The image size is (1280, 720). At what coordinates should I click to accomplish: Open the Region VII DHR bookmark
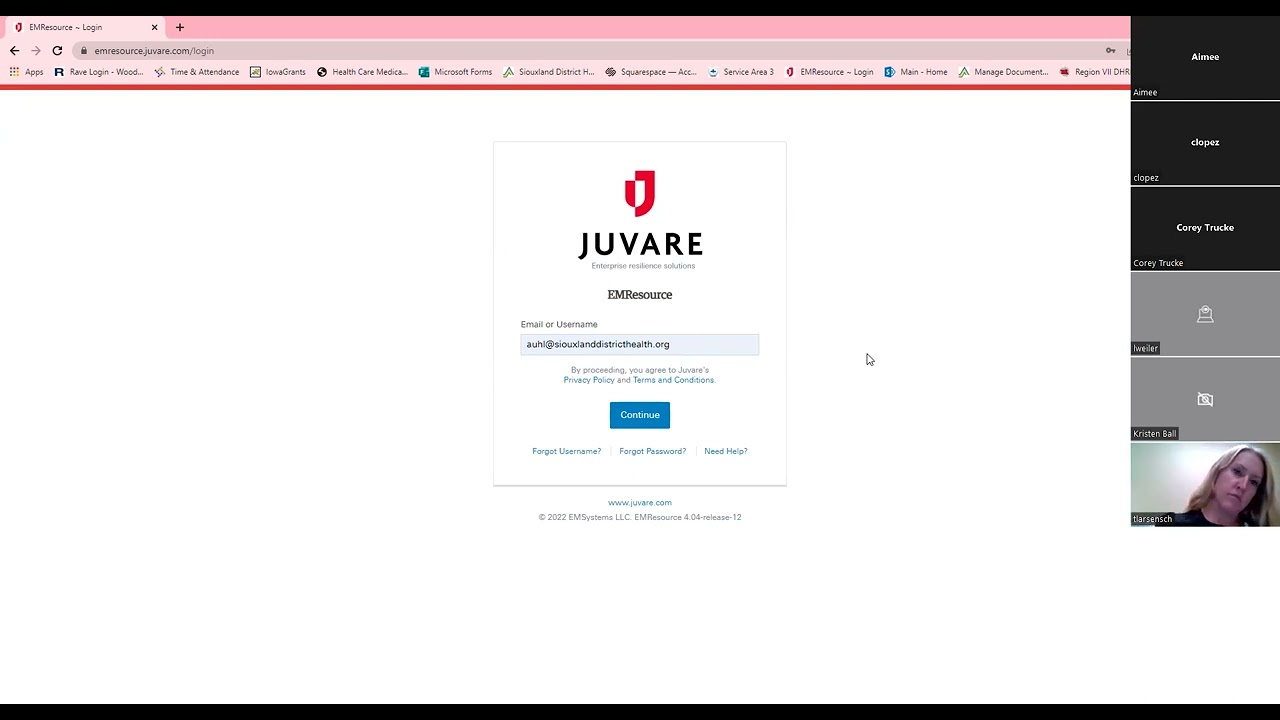click(1094, 72)
